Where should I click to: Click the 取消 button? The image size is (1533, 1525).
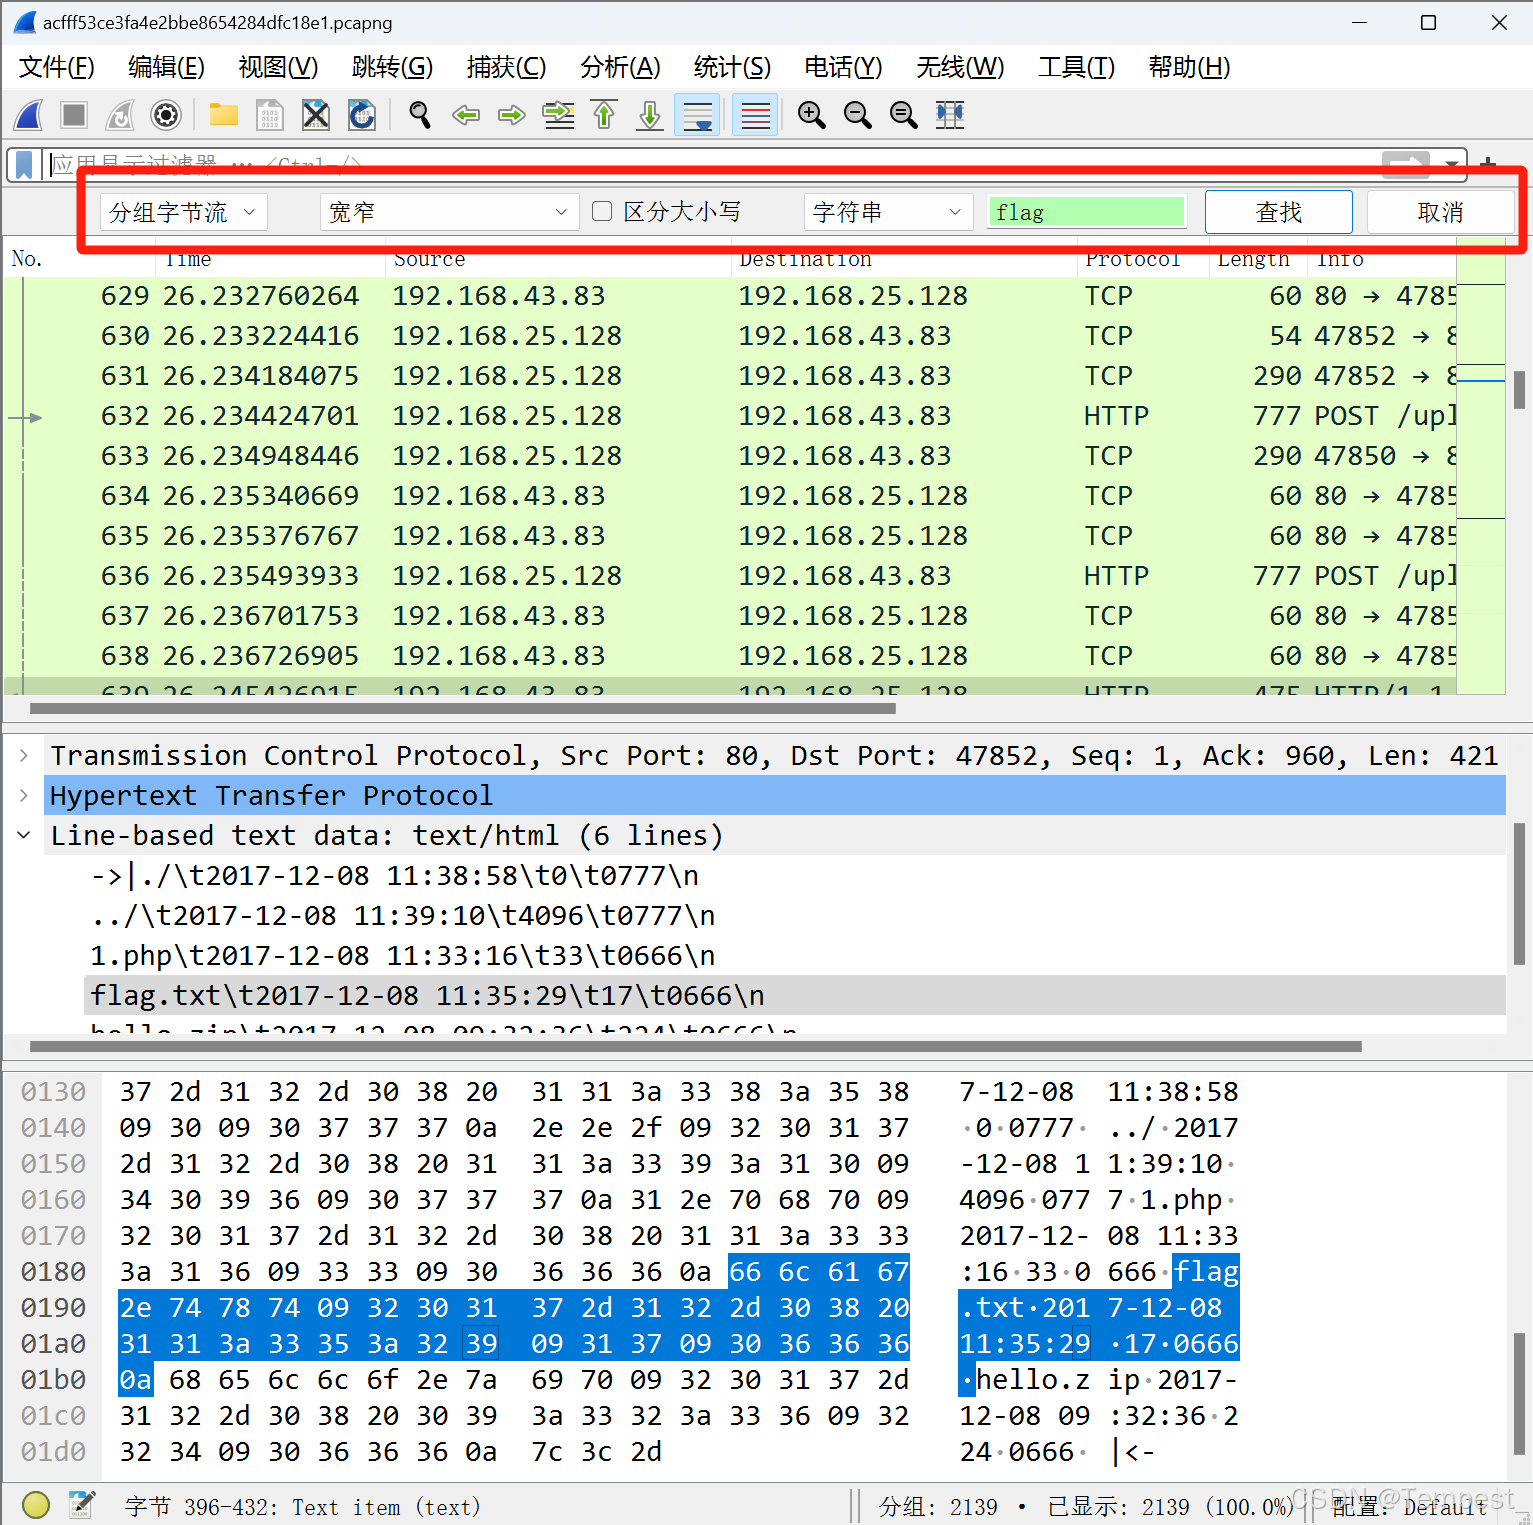coord(1441,211)
